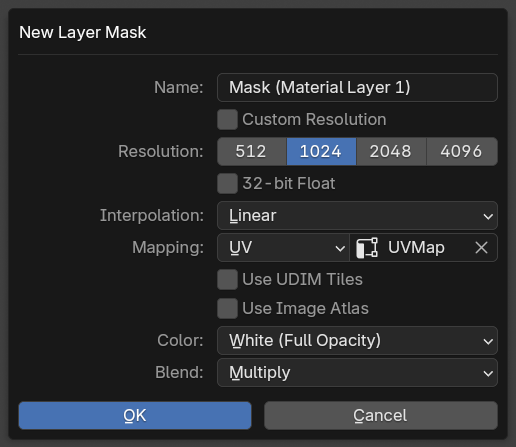
Task: Select the 1024 resolution option
Action: point(321,151)
